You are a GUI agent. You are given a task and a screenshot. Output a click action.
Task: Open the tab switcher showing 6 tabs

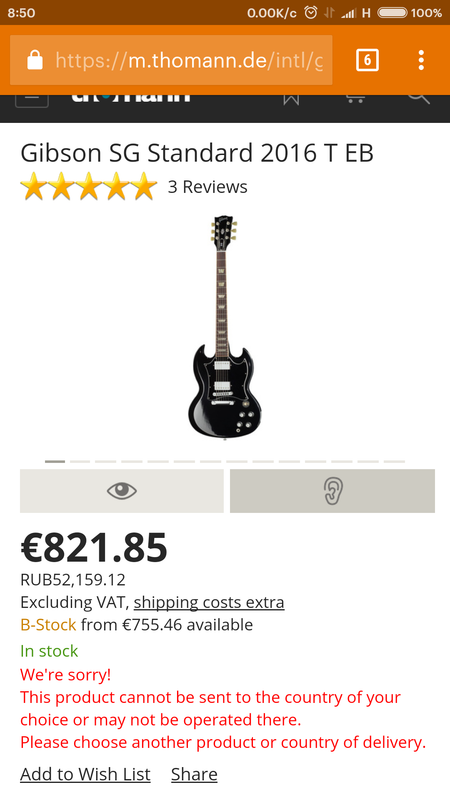[367, 60]
